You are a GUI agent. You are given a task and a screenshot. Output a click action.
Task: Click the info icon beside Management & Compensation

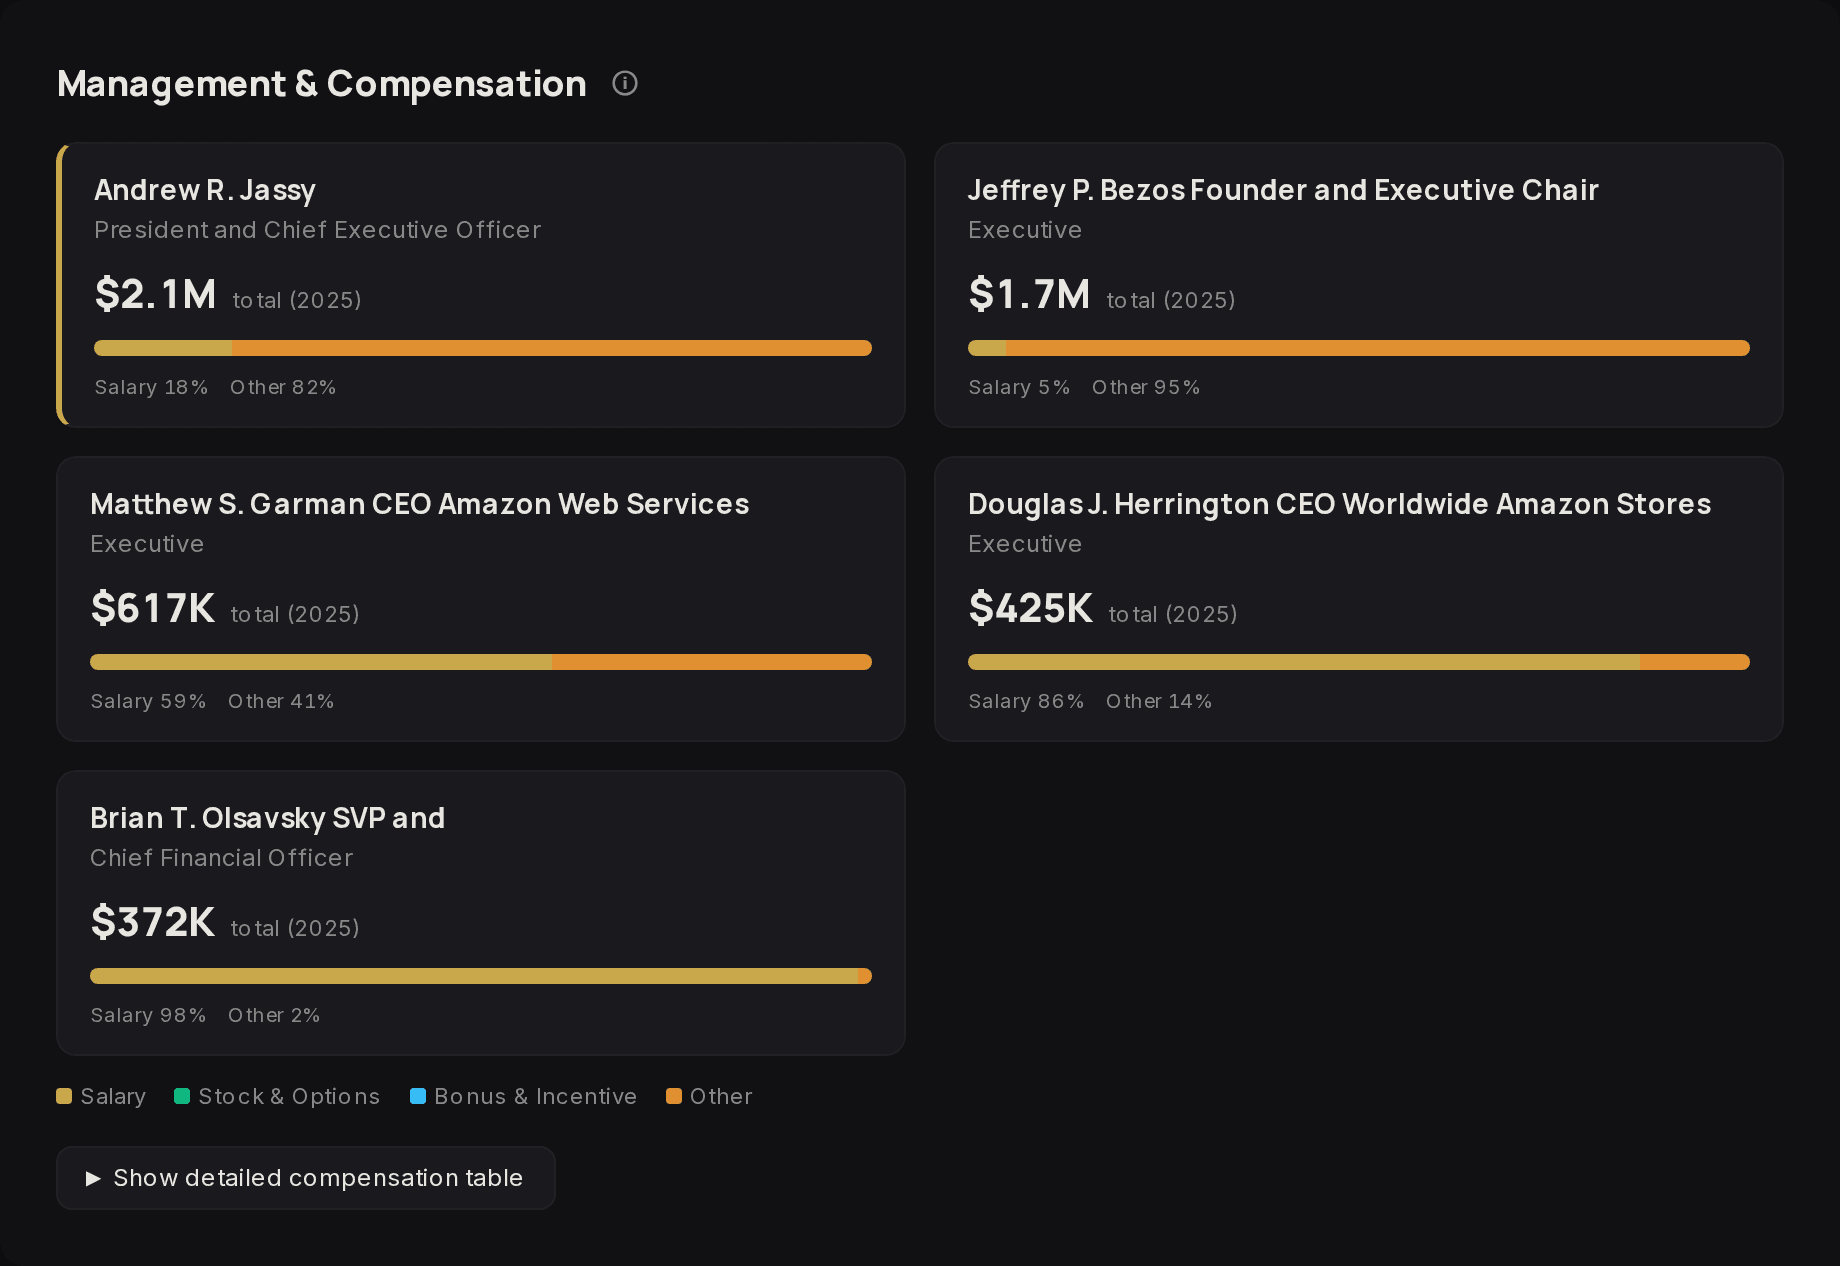pos(625,84)
